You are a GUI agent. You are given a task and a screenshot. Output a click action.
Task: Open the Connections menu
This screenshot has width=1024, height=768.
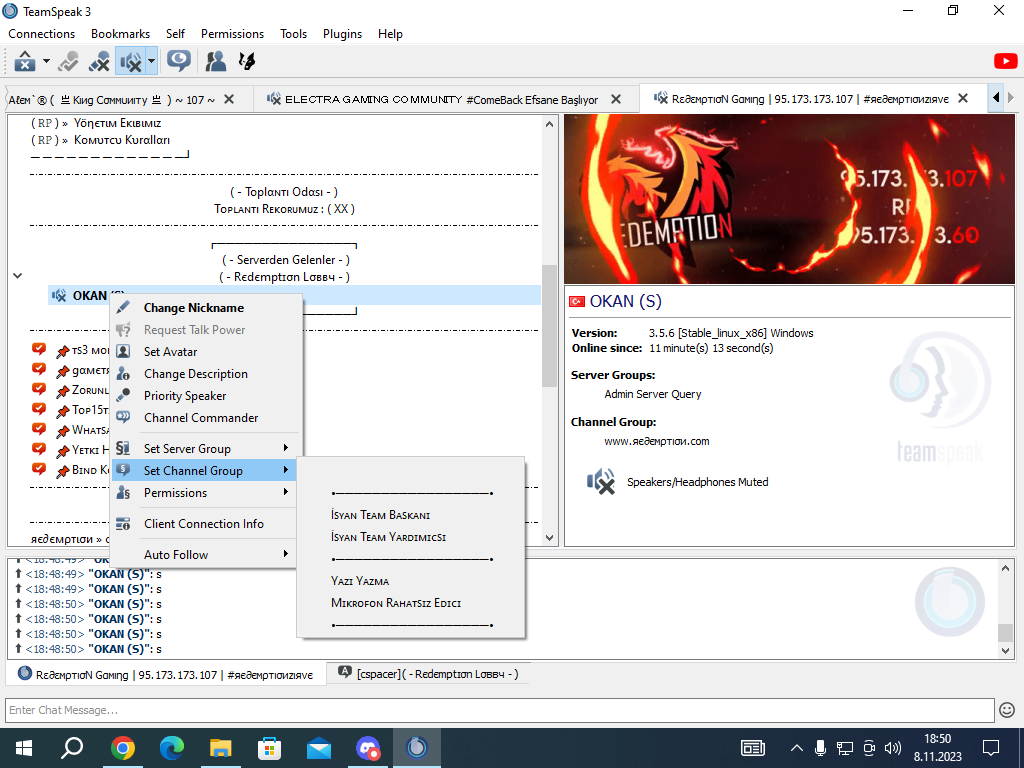click(42, 34)
